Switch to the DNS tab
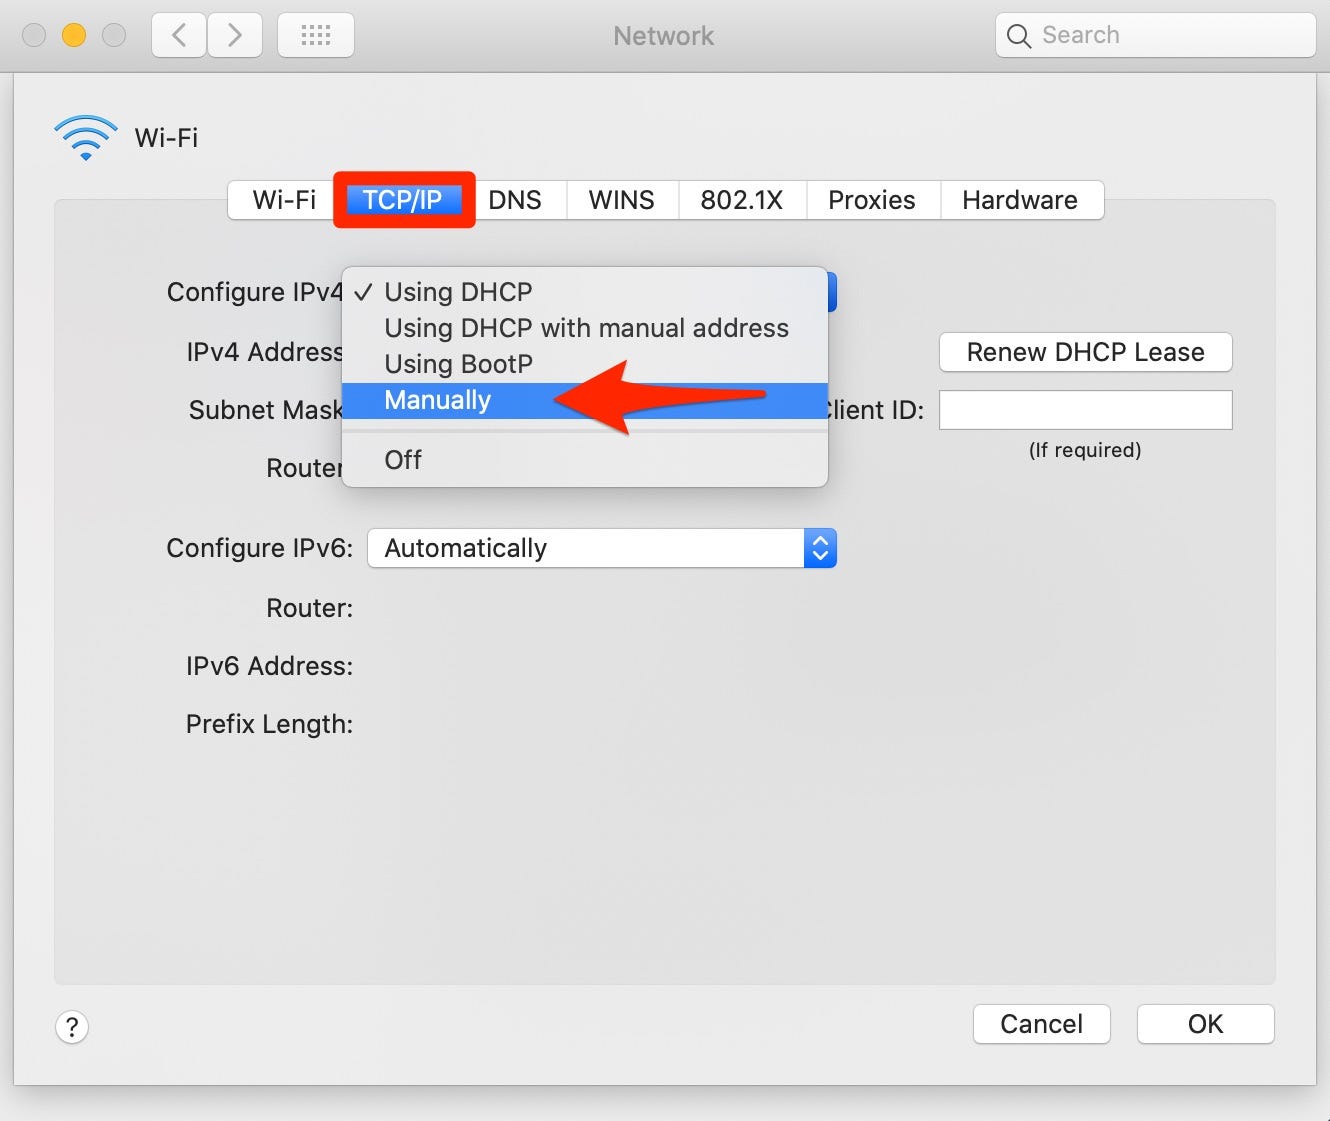 (x=515, y=200)
